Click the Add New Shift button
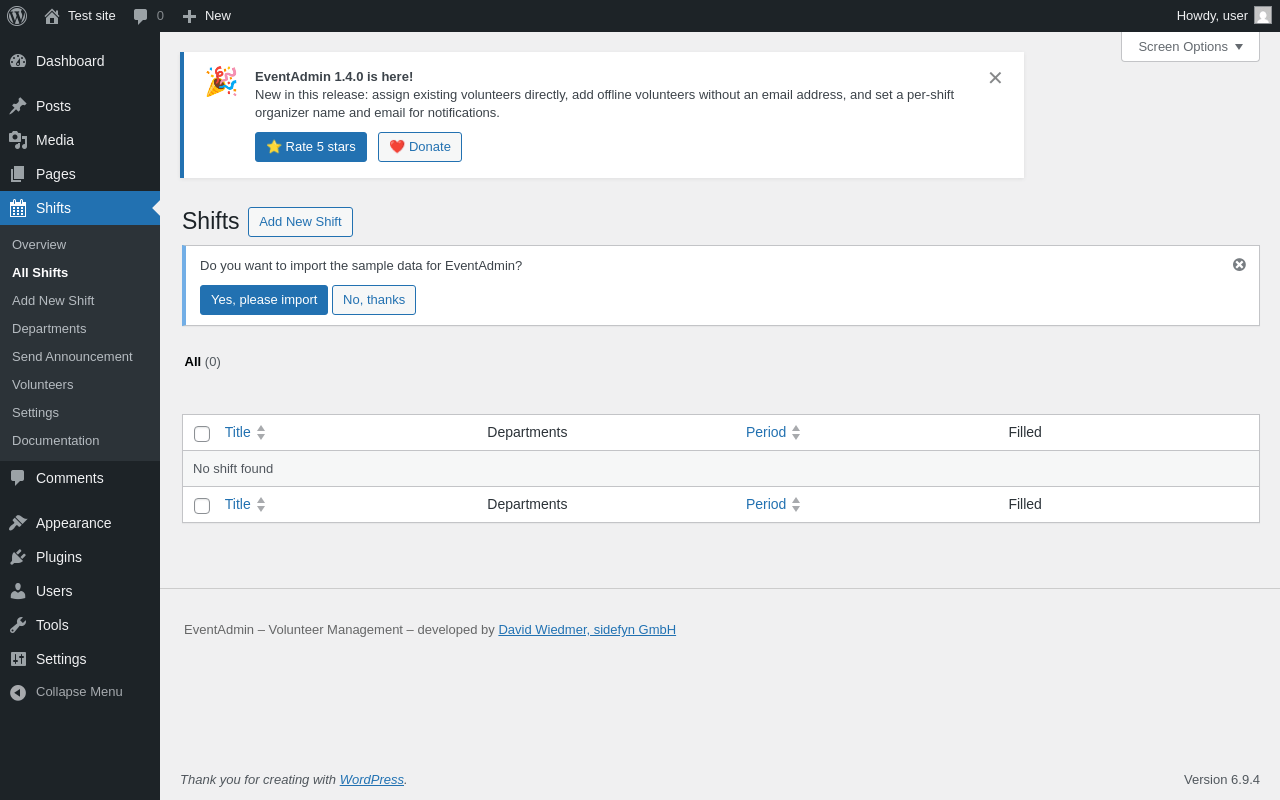The width and height of the screenshot is (1280, 800). (300, 222)
